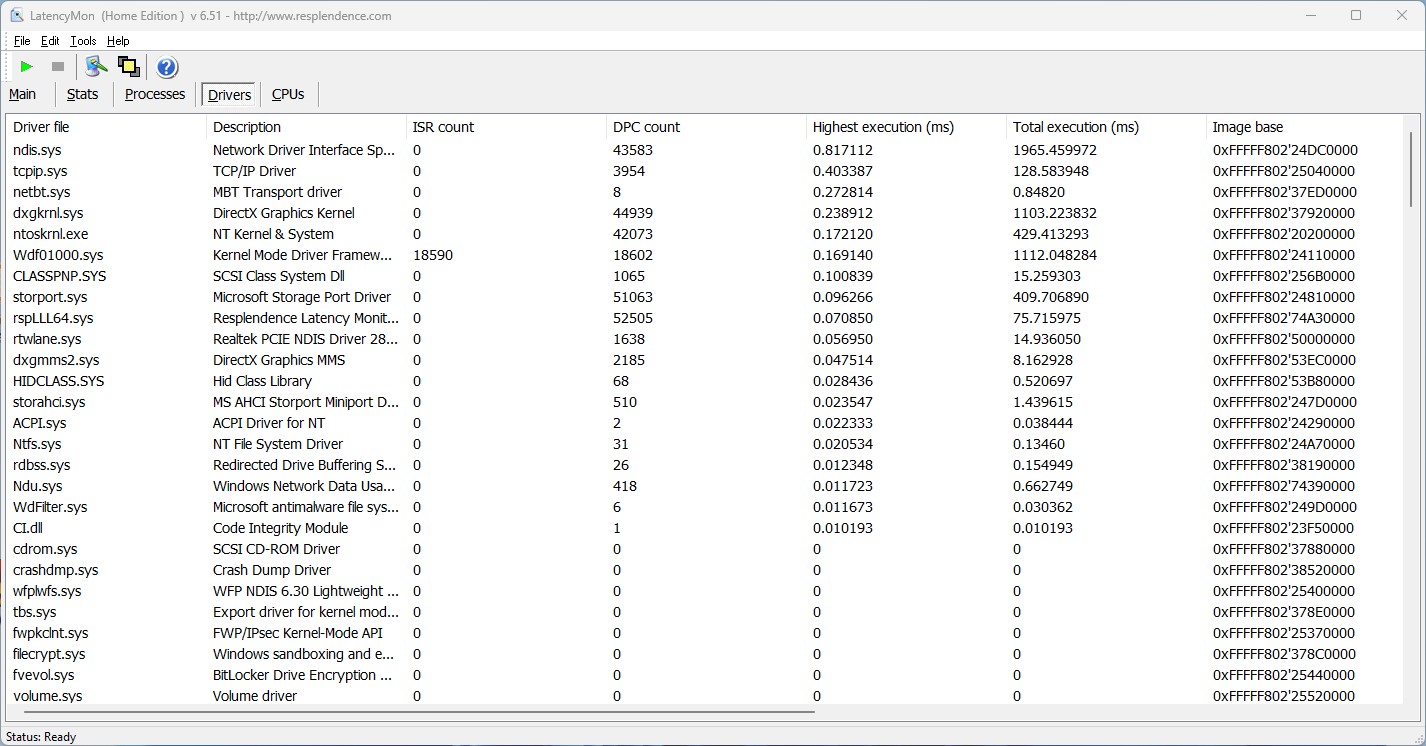Sort by the Description column header
The width and height of the screenshot is (1426, 746).
(x=307, y=127)
